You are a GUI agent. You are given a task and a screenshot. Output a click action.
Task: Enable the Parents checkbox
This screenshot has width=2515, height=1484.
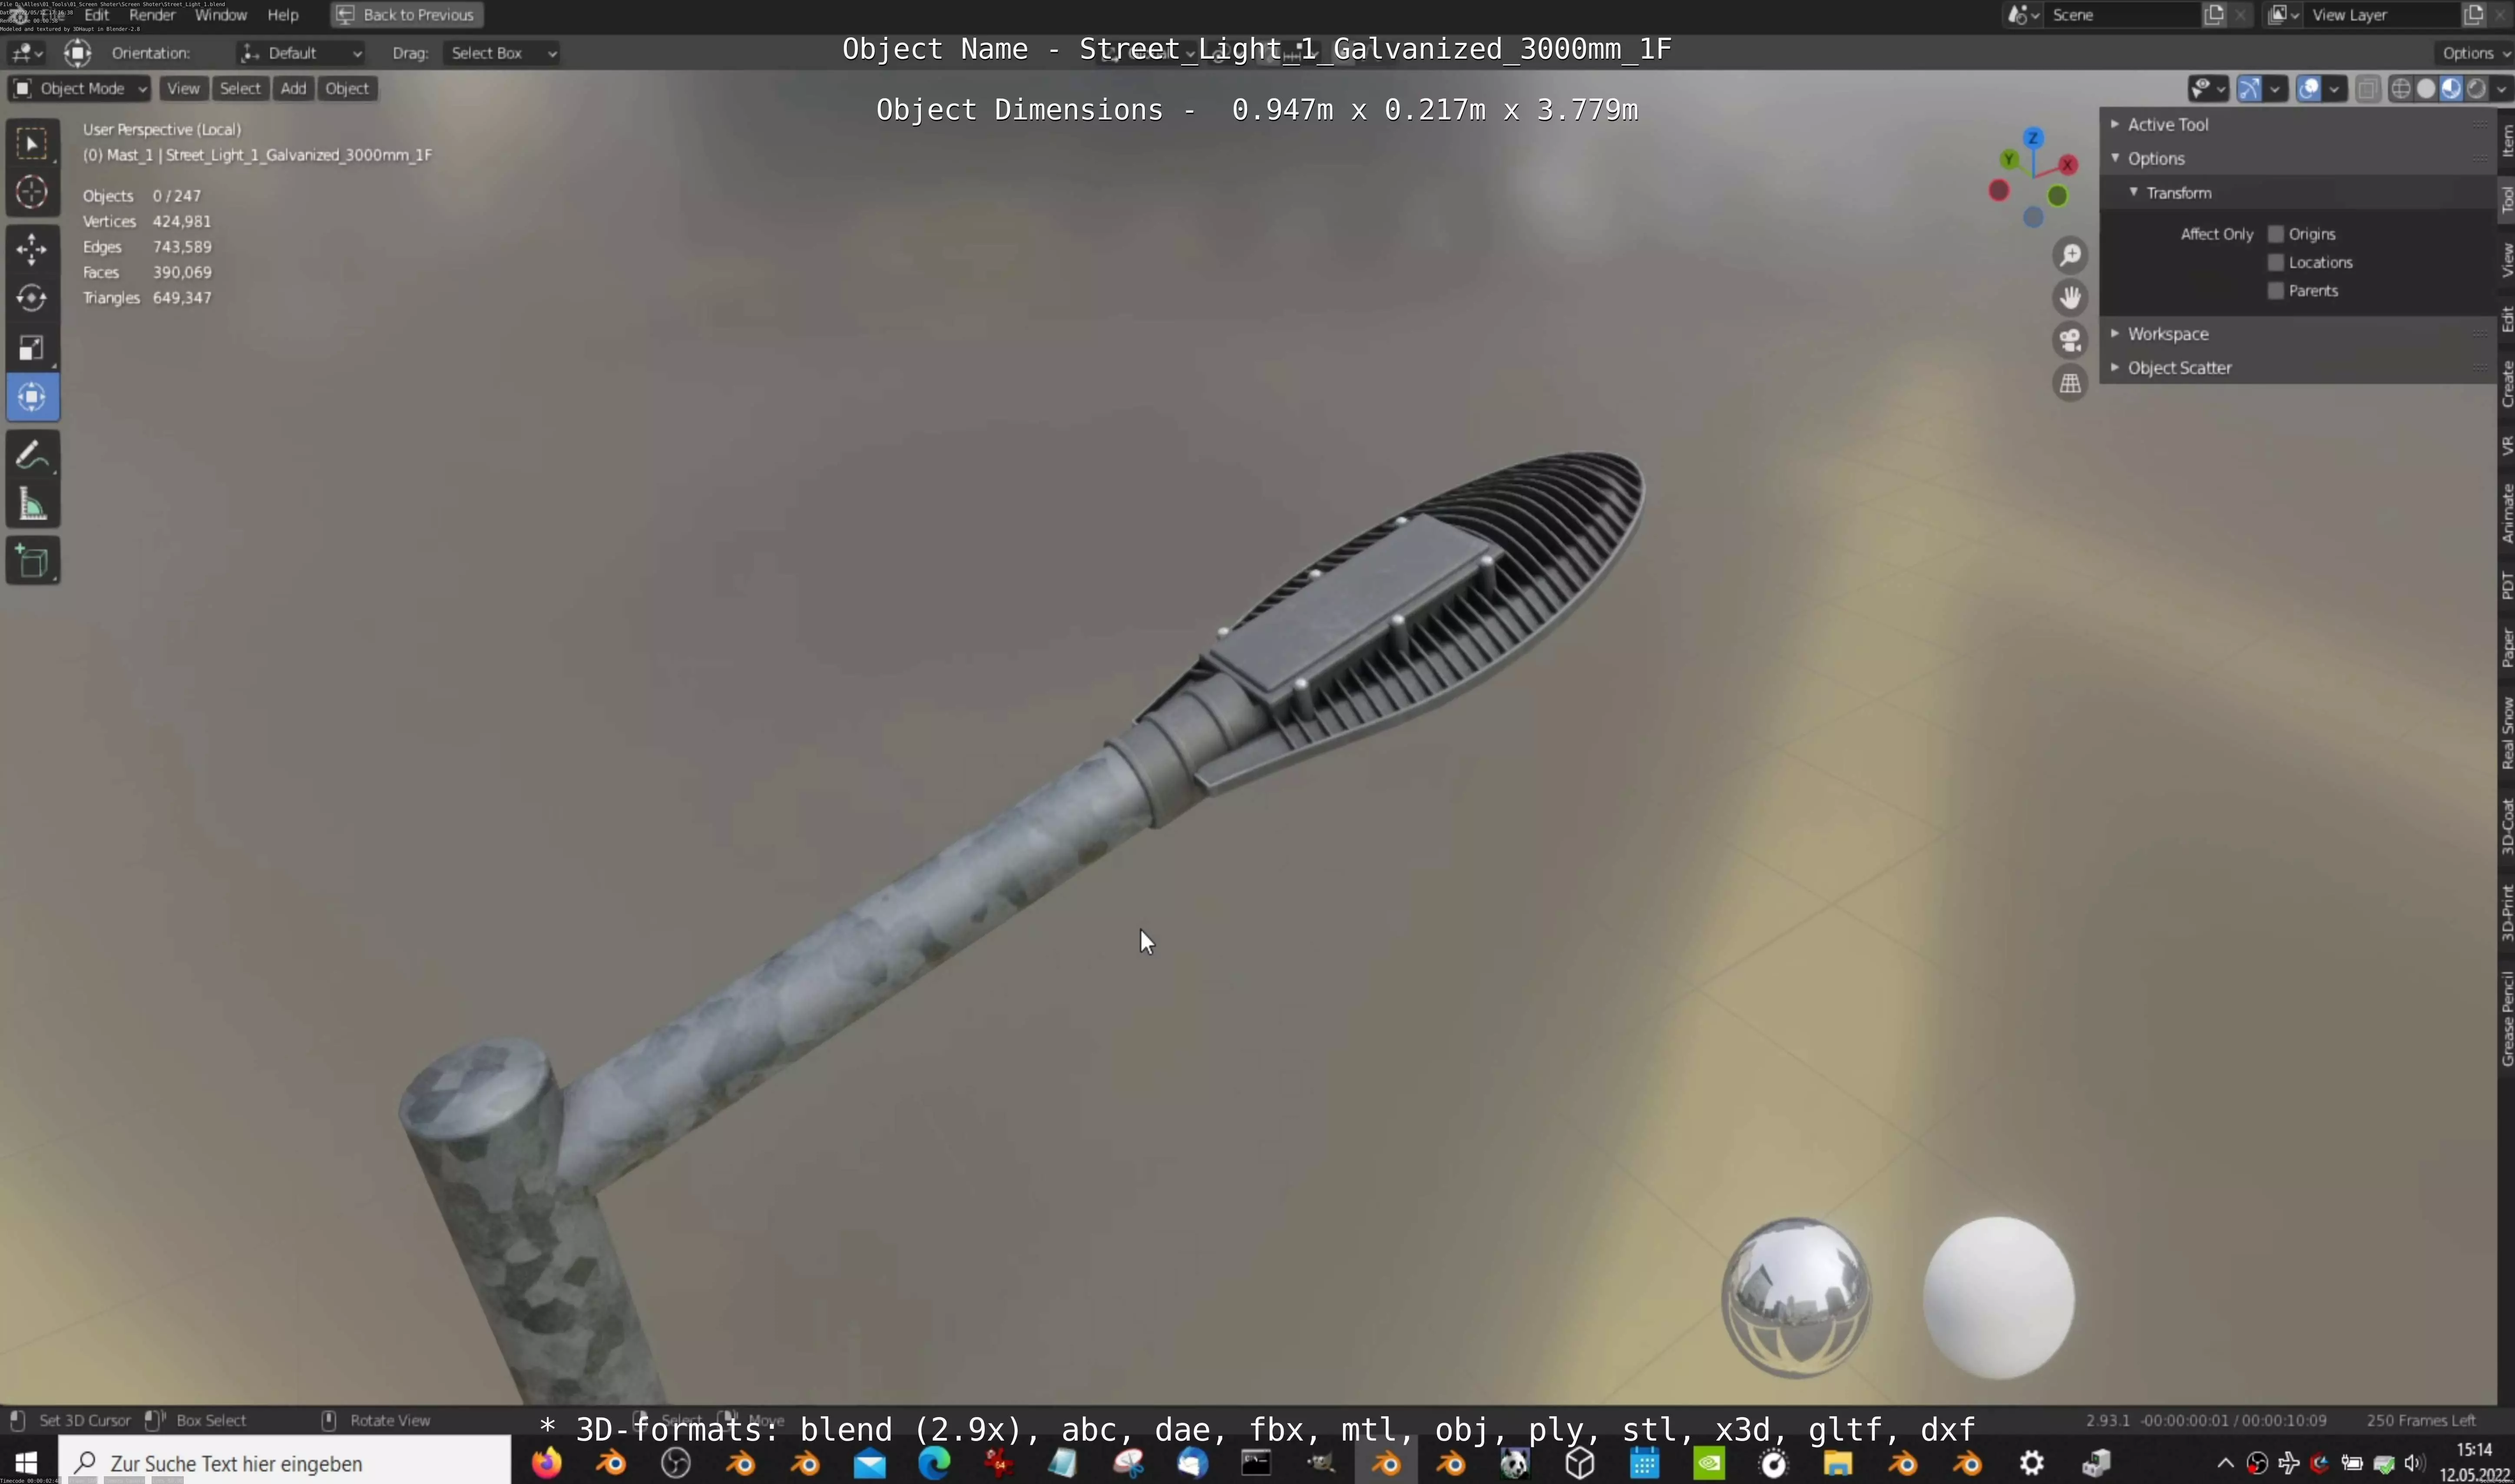click(2276, 290)
